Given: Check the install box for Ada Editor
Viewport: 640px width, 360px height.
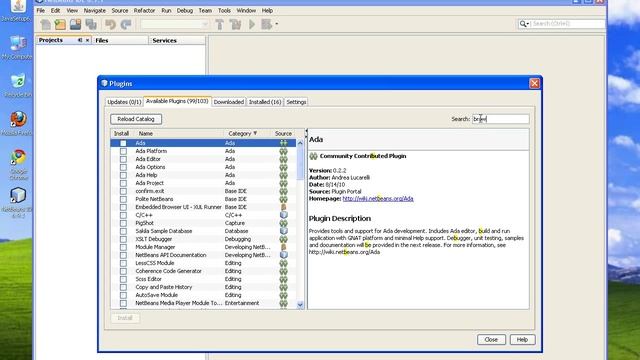Looking at the screenshot, I should pyautogui.click(x=123, y=159).
